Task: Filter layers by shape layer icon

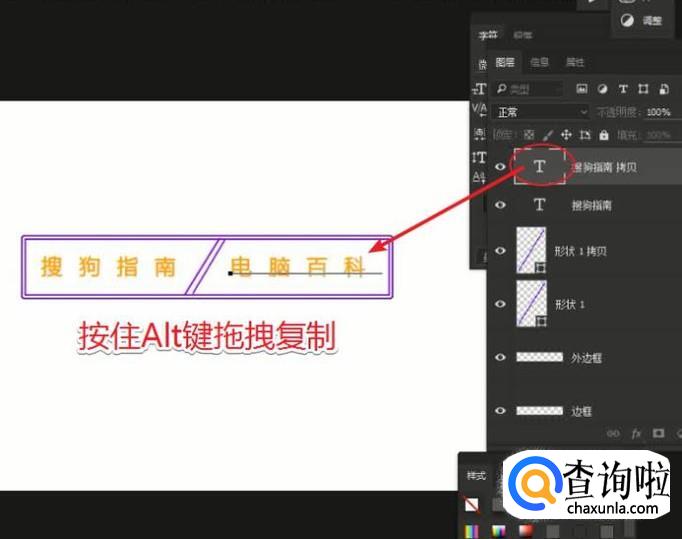Action: tap(643, 89)
